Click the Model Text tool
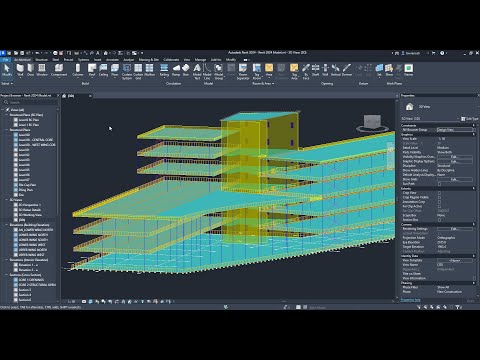480x360 pixels. click(197, 72)
